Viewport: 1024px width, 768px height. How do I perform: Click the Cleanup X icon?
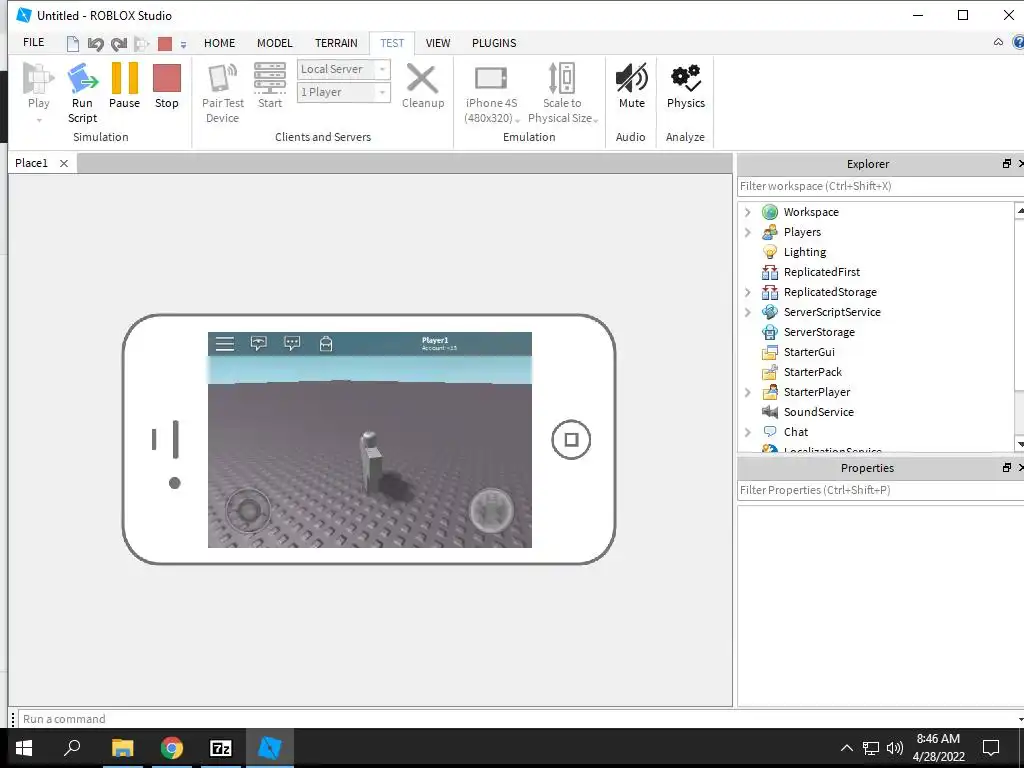(x=423, y=78)
